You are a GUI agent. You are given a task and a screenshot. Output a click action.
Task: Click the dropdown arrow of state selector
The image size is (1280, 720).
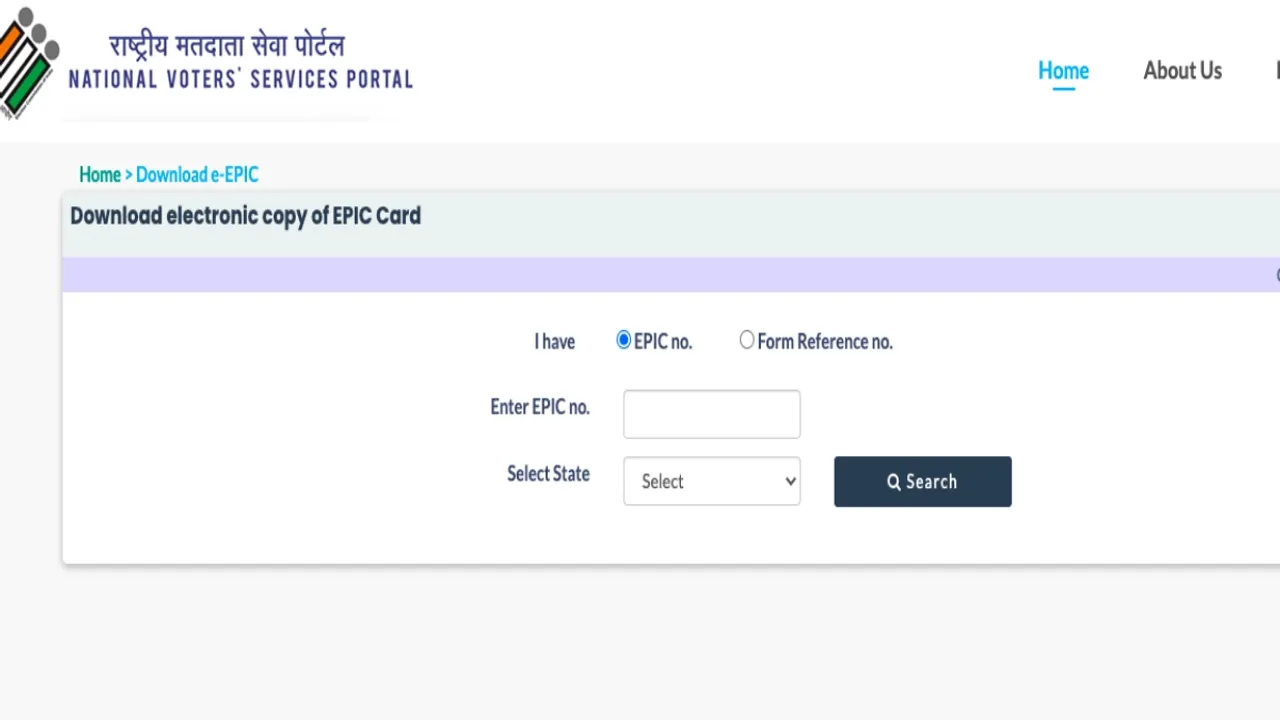(790, 481)
